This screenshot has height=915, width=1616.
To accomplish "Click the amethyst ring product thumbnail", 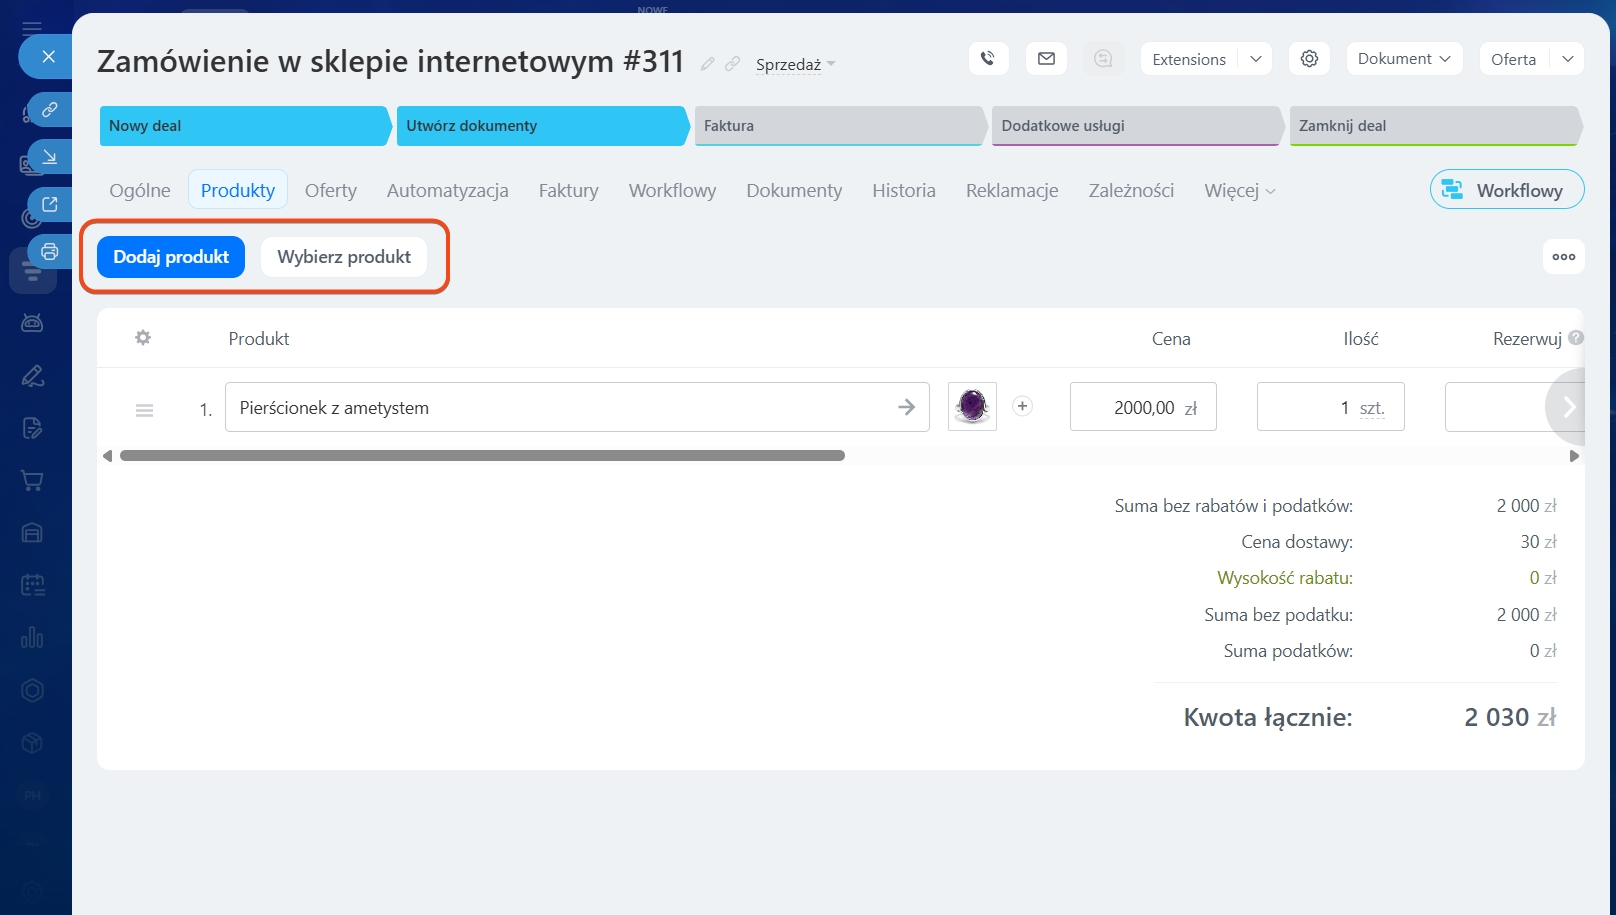I will pos(972,407).
